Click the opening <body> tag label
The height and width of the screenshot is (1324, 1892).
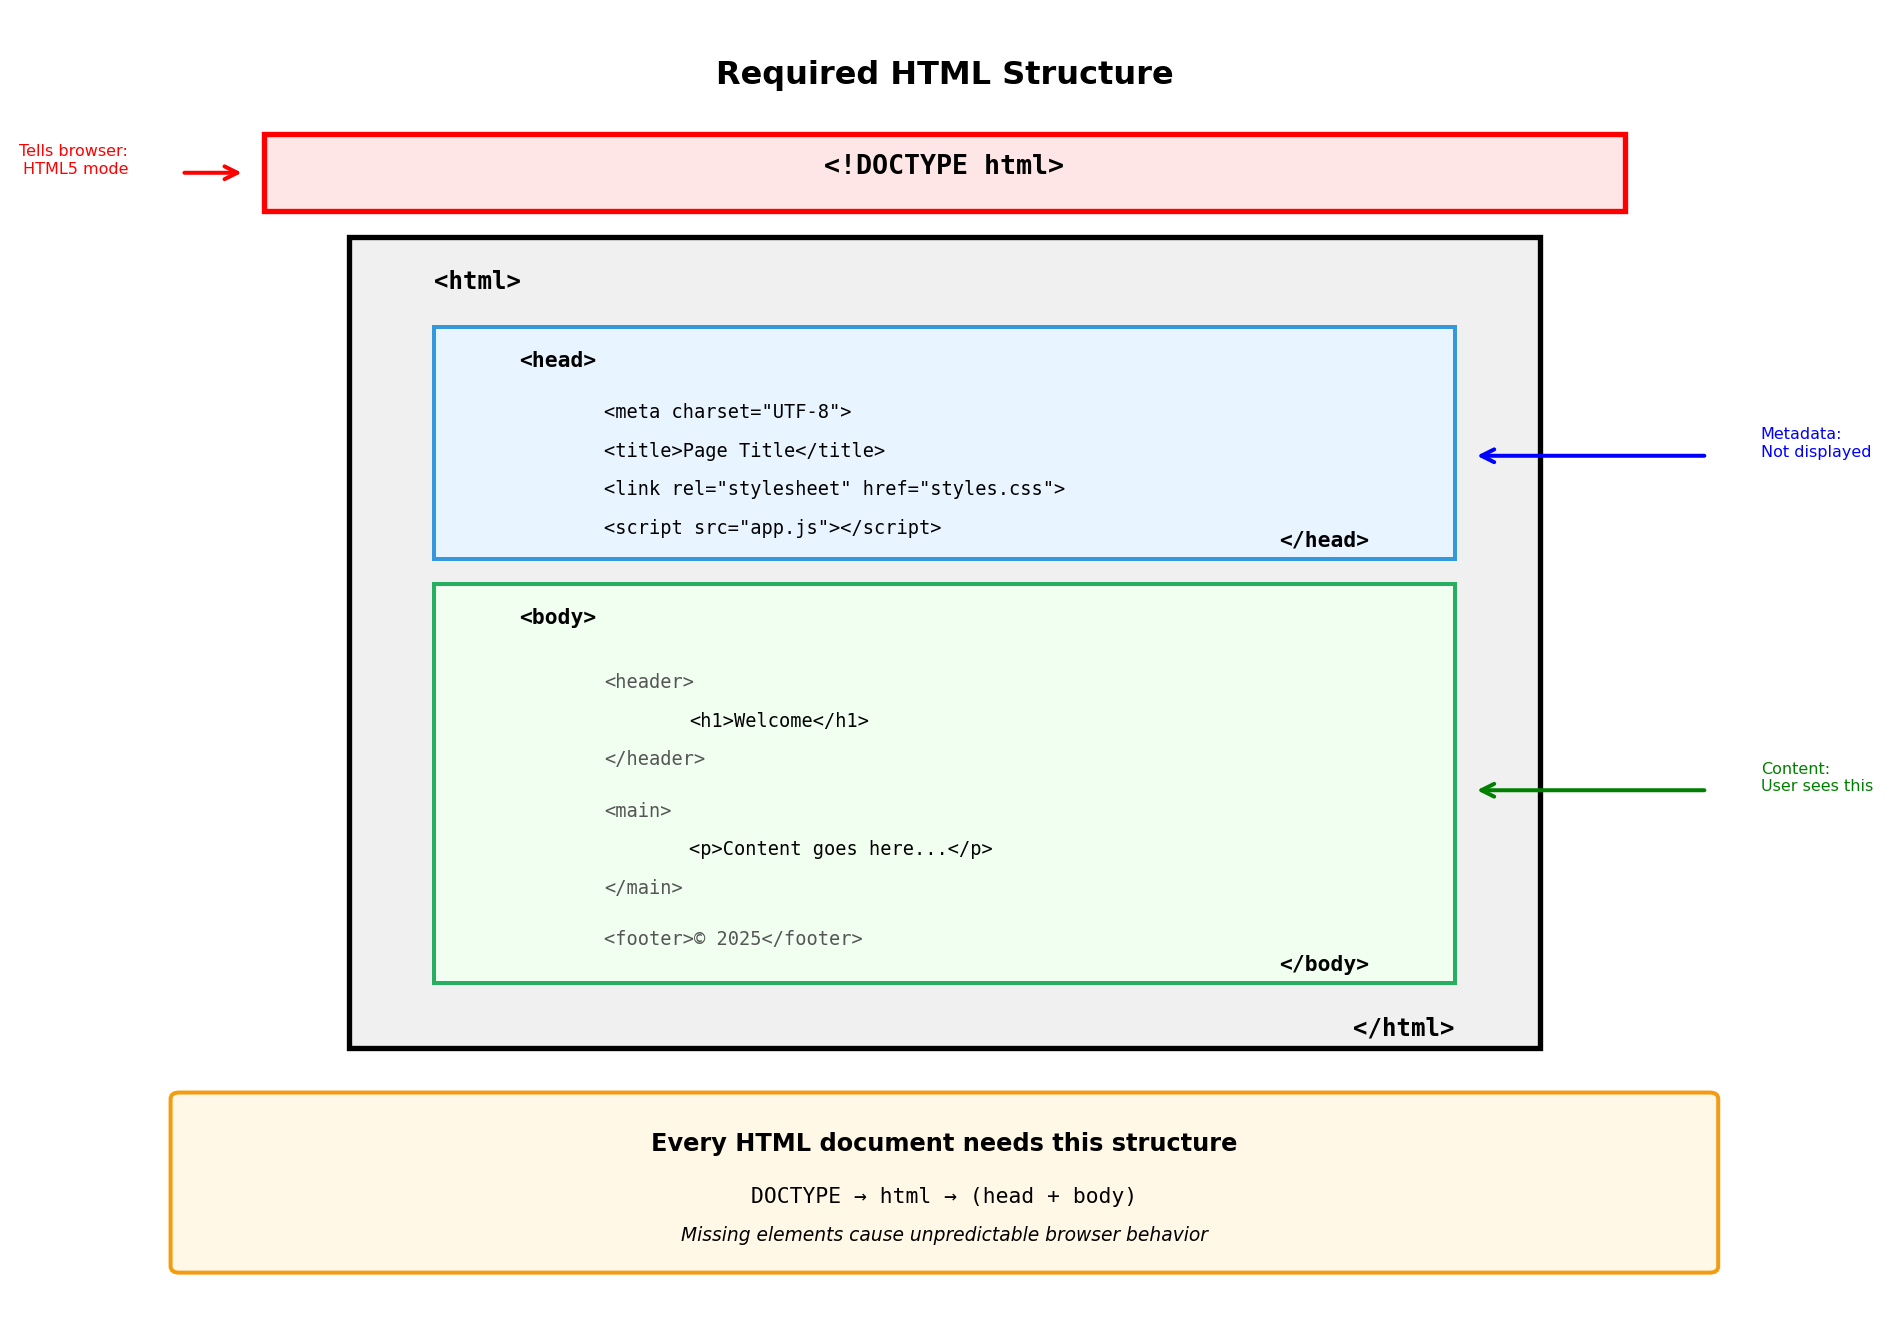point(557,618)
